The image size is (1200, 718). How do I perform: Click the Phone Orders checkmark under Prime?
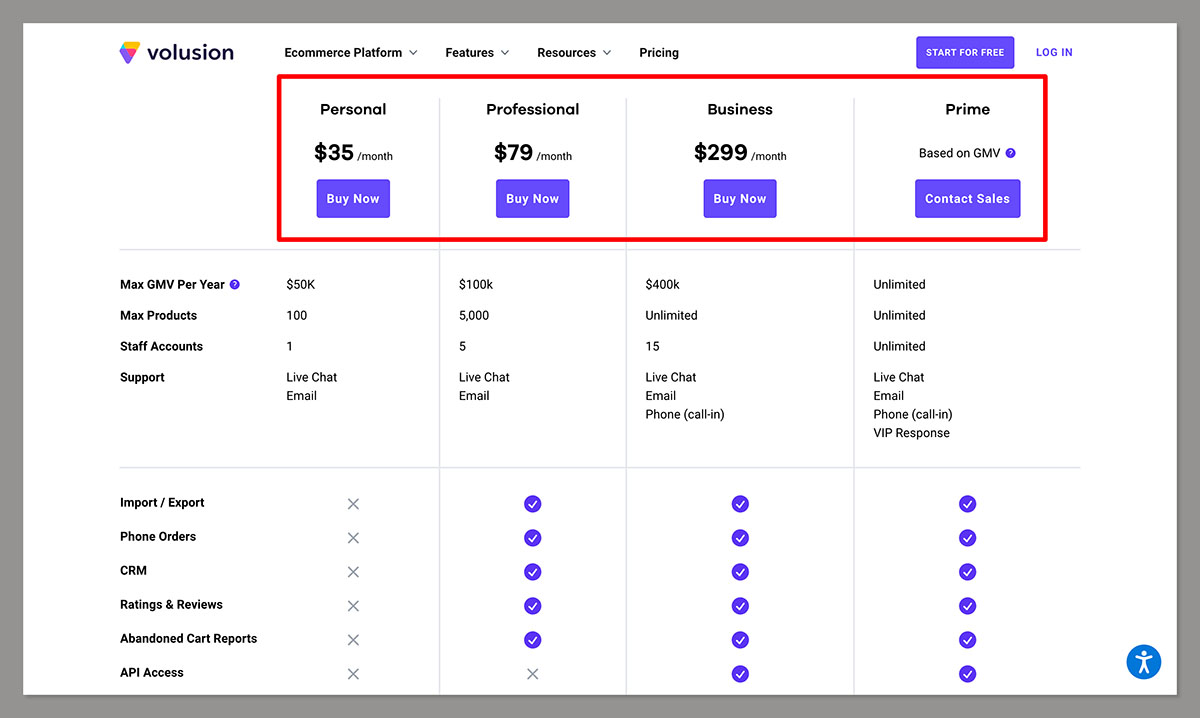(x=967, y=537)
